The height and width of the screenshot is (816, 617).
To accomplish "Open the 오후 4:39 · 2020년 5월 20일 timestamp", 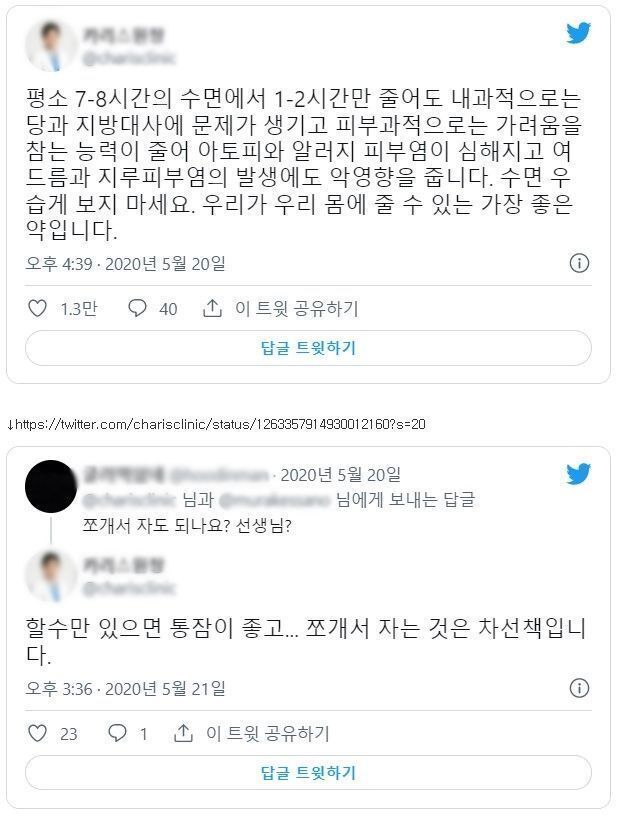I will coord(125,263).
